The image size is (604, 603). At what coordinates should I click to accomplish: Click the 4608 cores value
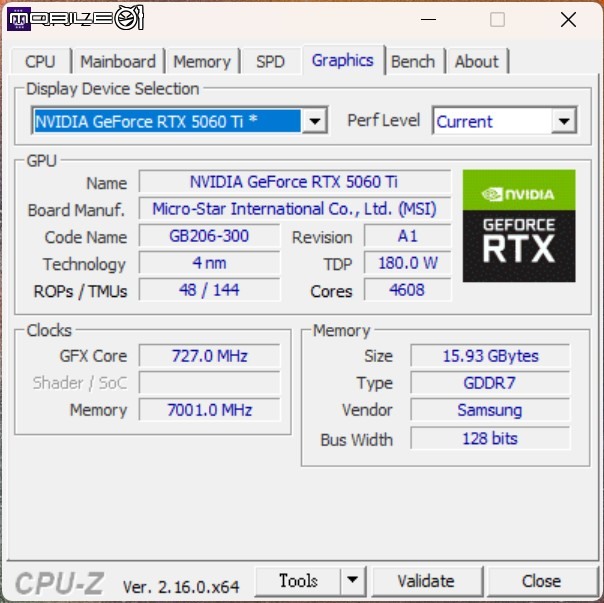click(x=408, y=289)
